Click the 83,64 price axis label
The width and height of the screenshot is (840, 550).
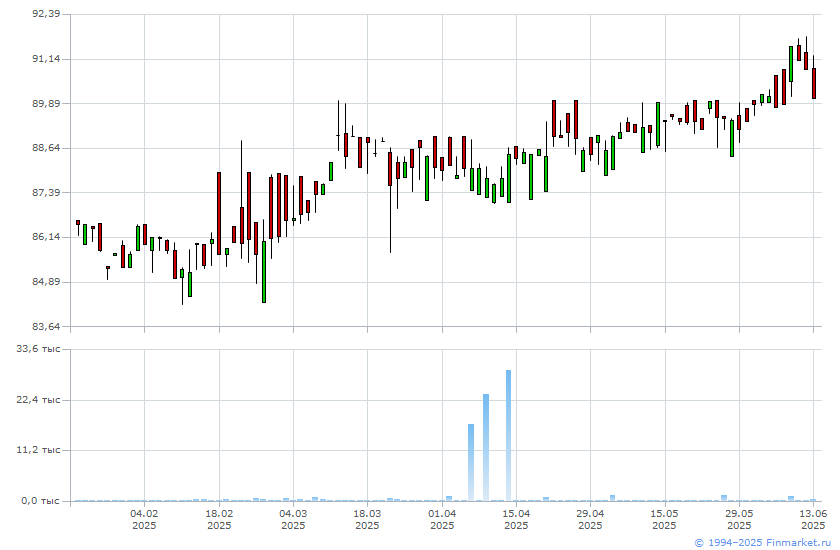coord(46,326)
